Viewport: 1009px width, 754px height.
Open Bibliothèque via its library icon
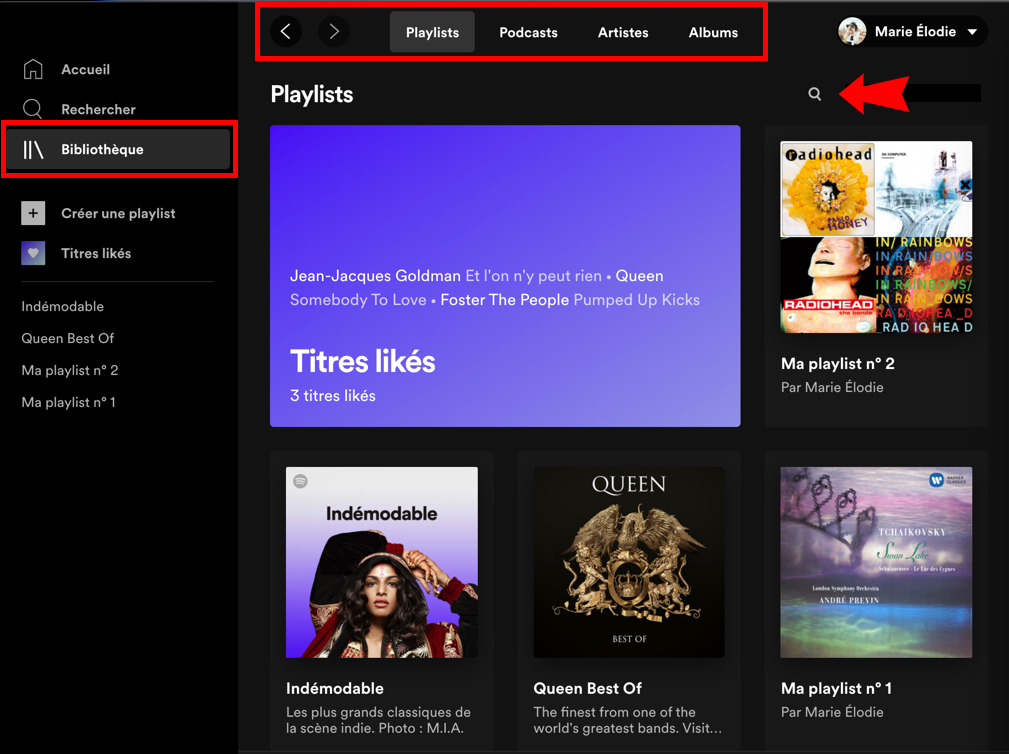coord(34,149)
